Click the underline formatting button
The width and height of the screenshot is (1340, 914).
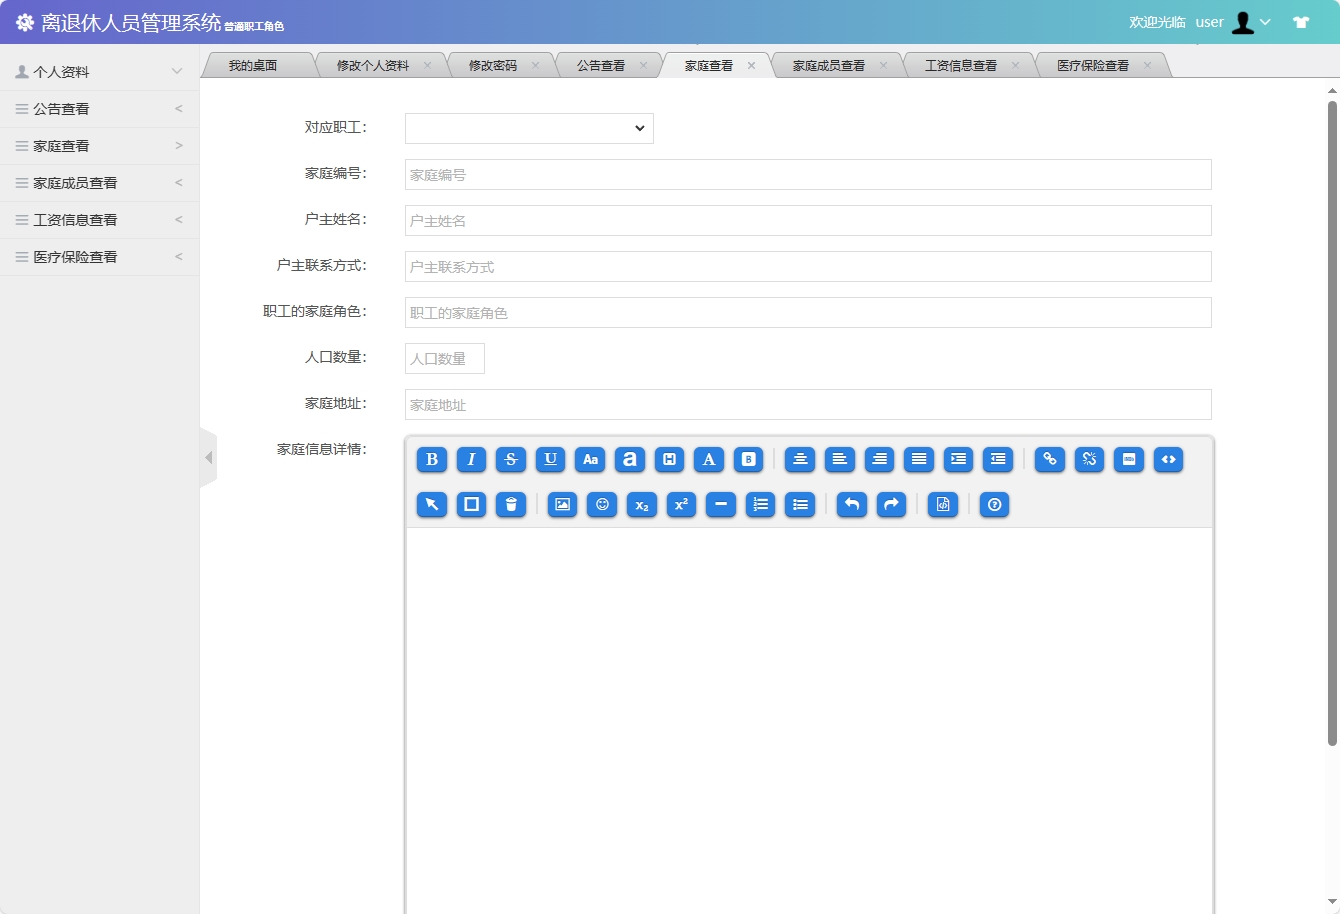[x=550, y=459]
